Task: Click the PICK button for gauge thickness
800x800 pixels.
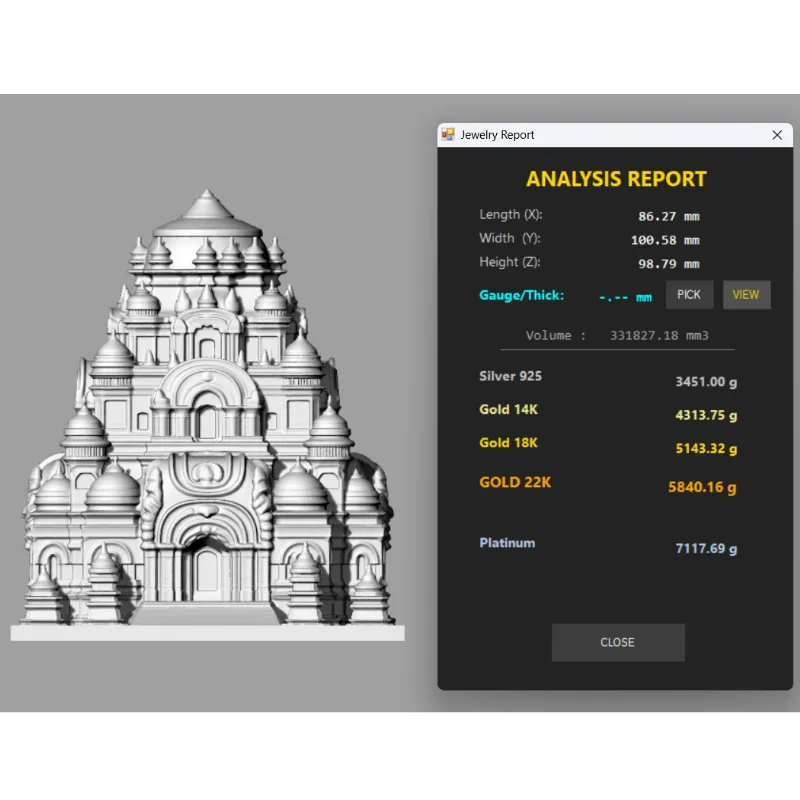Action: tap(689, 295)
